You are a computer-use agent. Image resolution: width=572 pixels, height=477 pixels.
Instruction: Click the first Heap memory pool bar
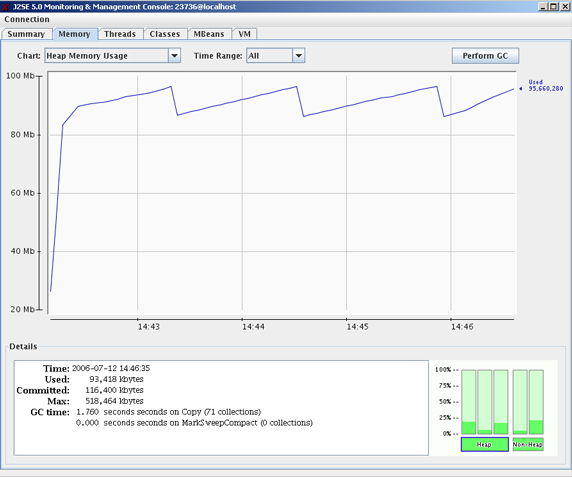tap(468, 402)
